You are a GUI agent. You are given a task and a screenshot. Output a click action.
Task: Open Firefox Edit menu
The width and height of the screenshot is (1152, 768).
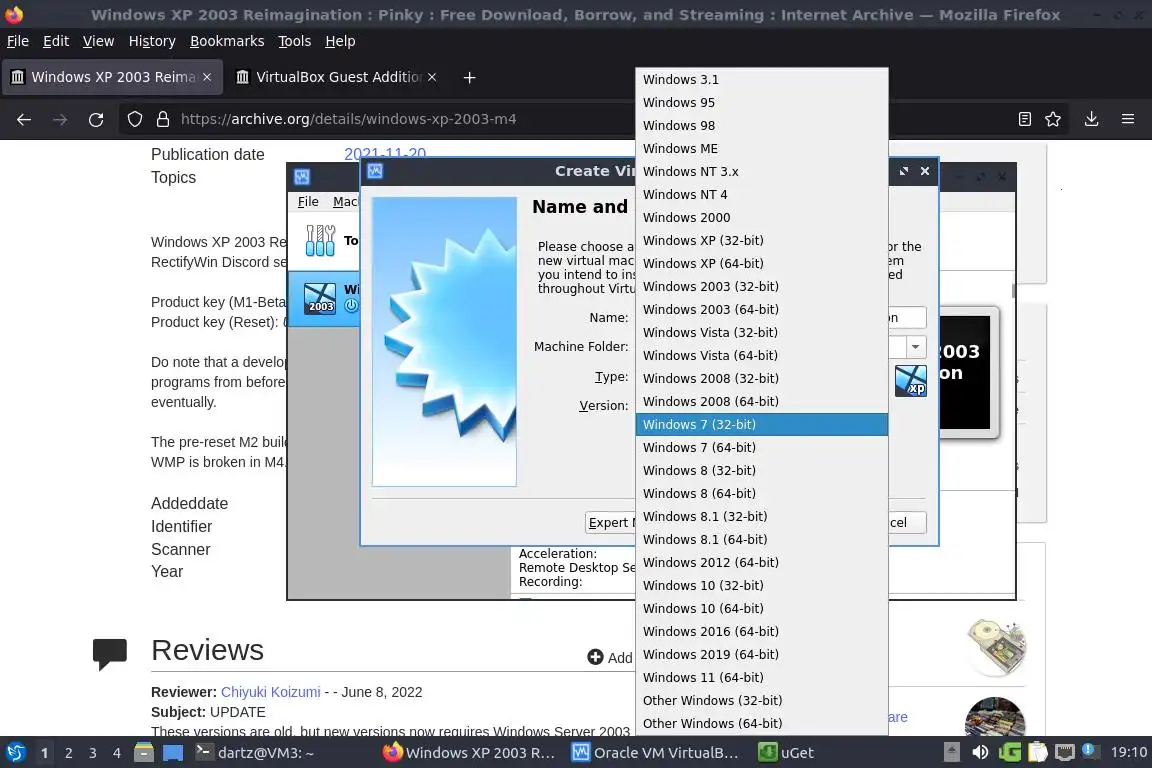tap(56, 41)
